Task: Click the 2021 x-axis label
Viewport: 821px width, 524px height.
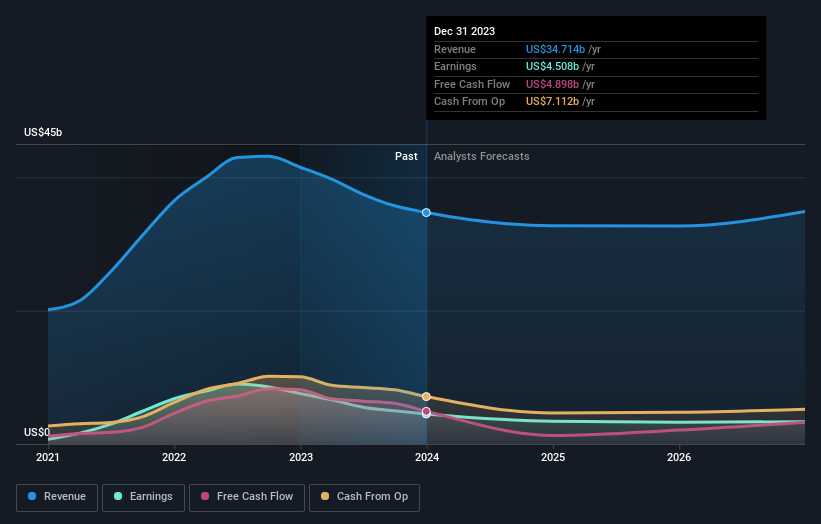Action: coord(48,457)
